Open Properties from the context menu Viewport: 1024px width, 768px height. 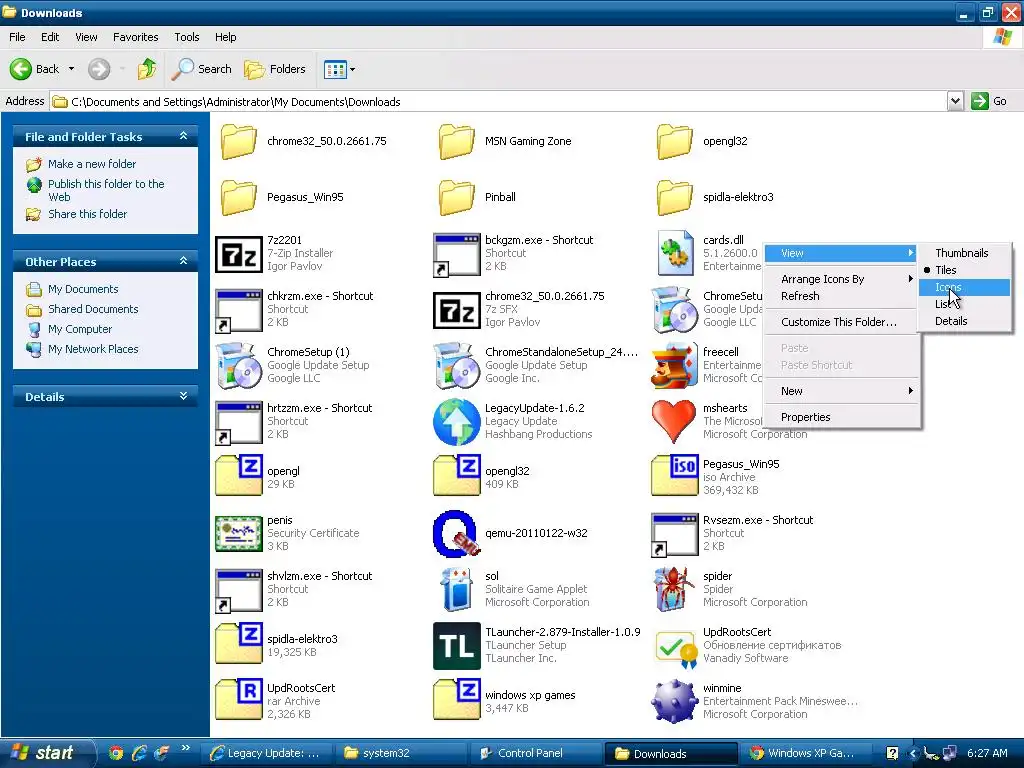click(x=842, y=417)
